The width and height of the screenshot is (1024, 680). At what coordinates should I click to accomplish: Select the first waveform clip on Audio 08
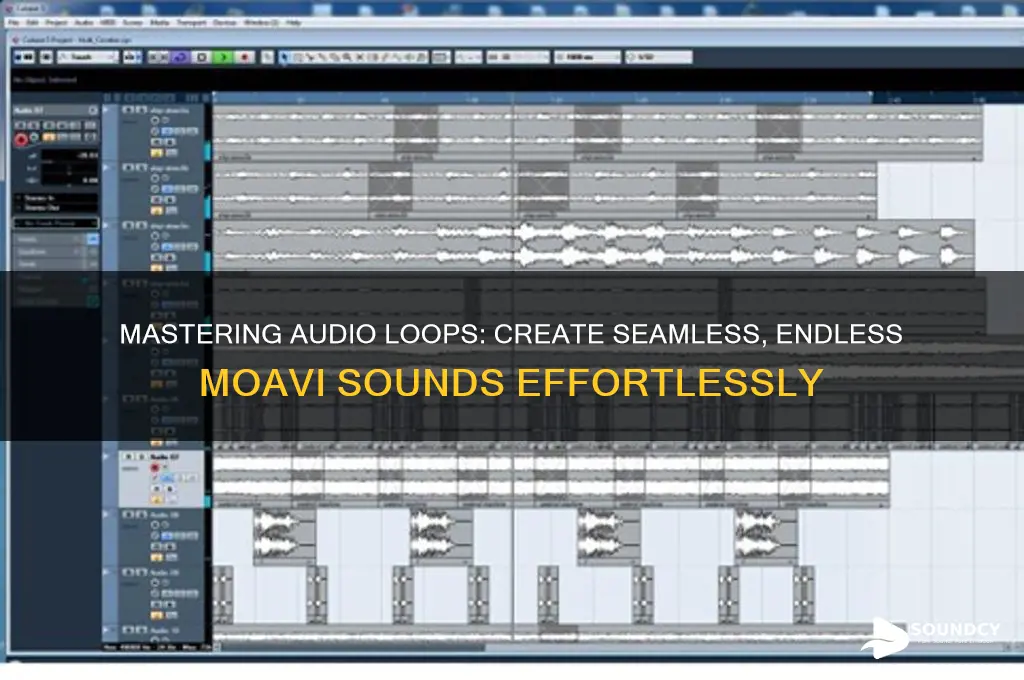coord(285,537)
